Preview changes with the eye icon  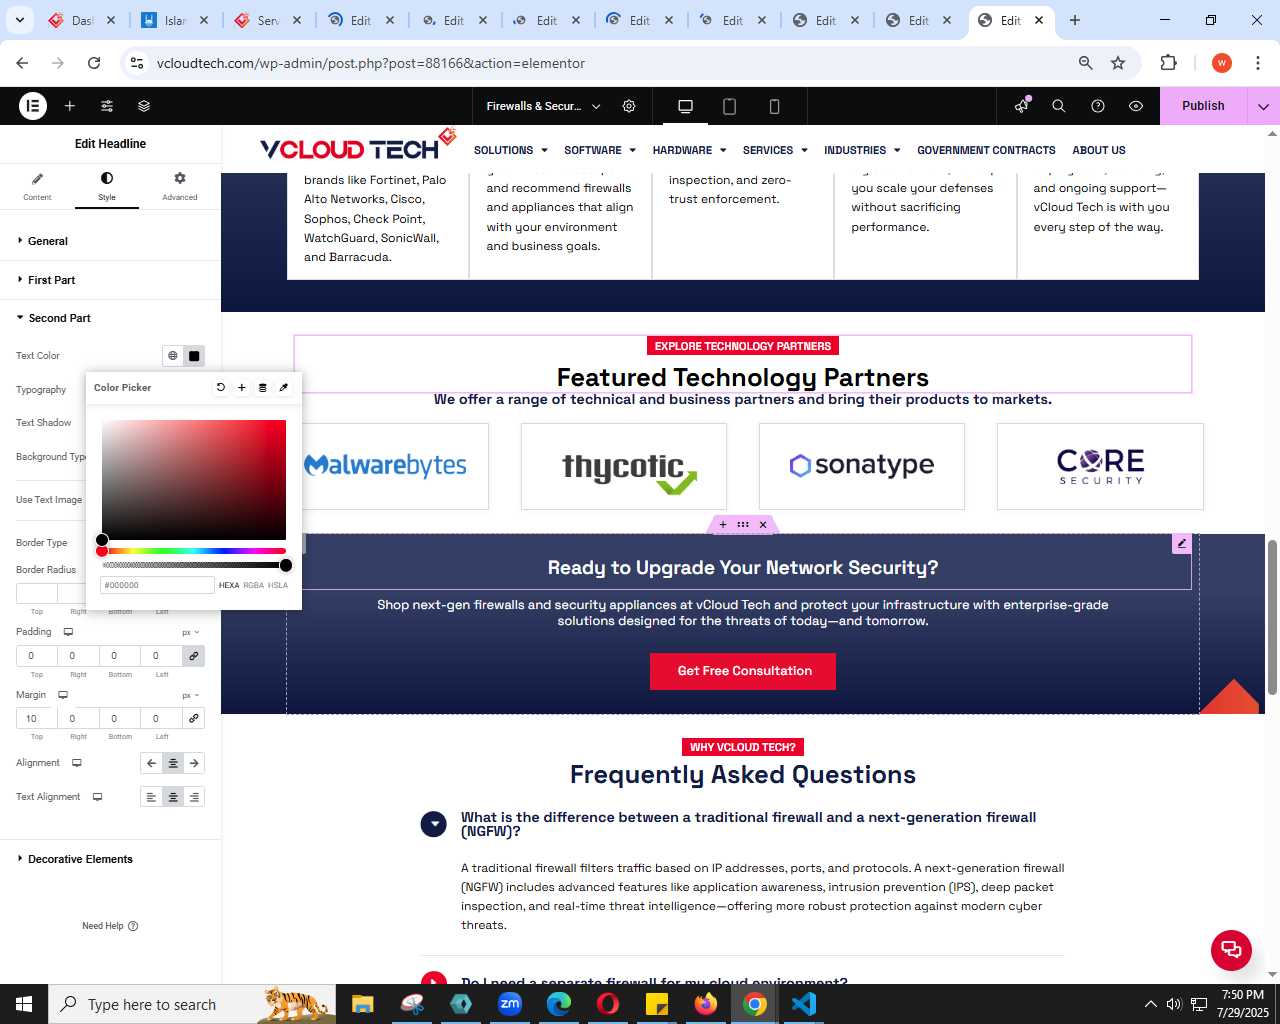coord(1136,106)
